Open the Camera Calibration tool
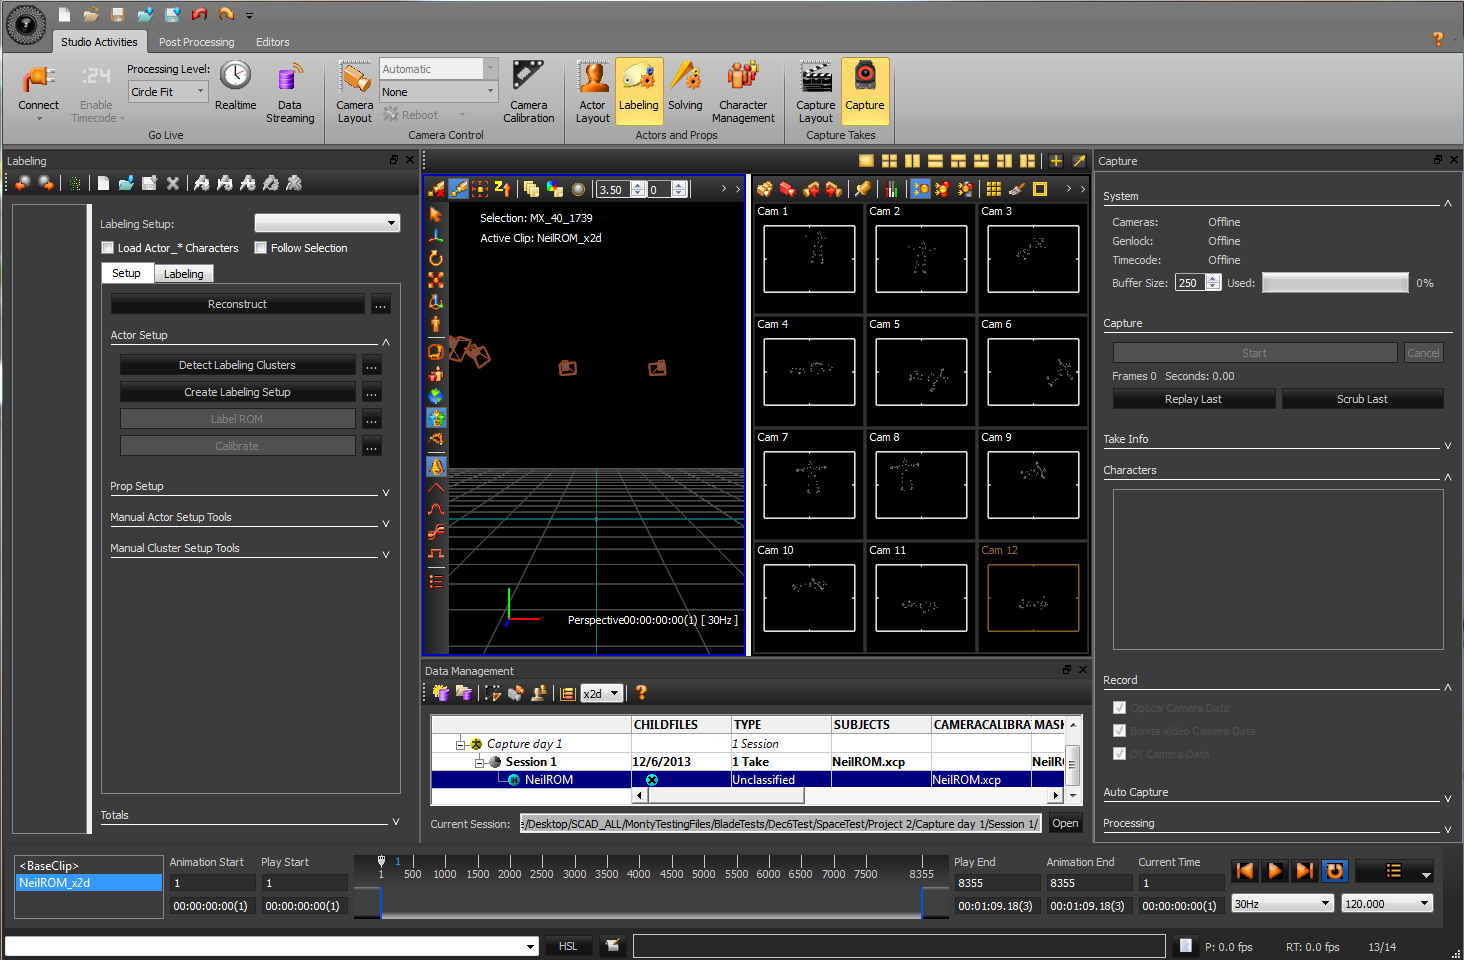Image resolution: width=1464 pixels, height=960 pixels. pyautogui.click(x=528, y=80)
